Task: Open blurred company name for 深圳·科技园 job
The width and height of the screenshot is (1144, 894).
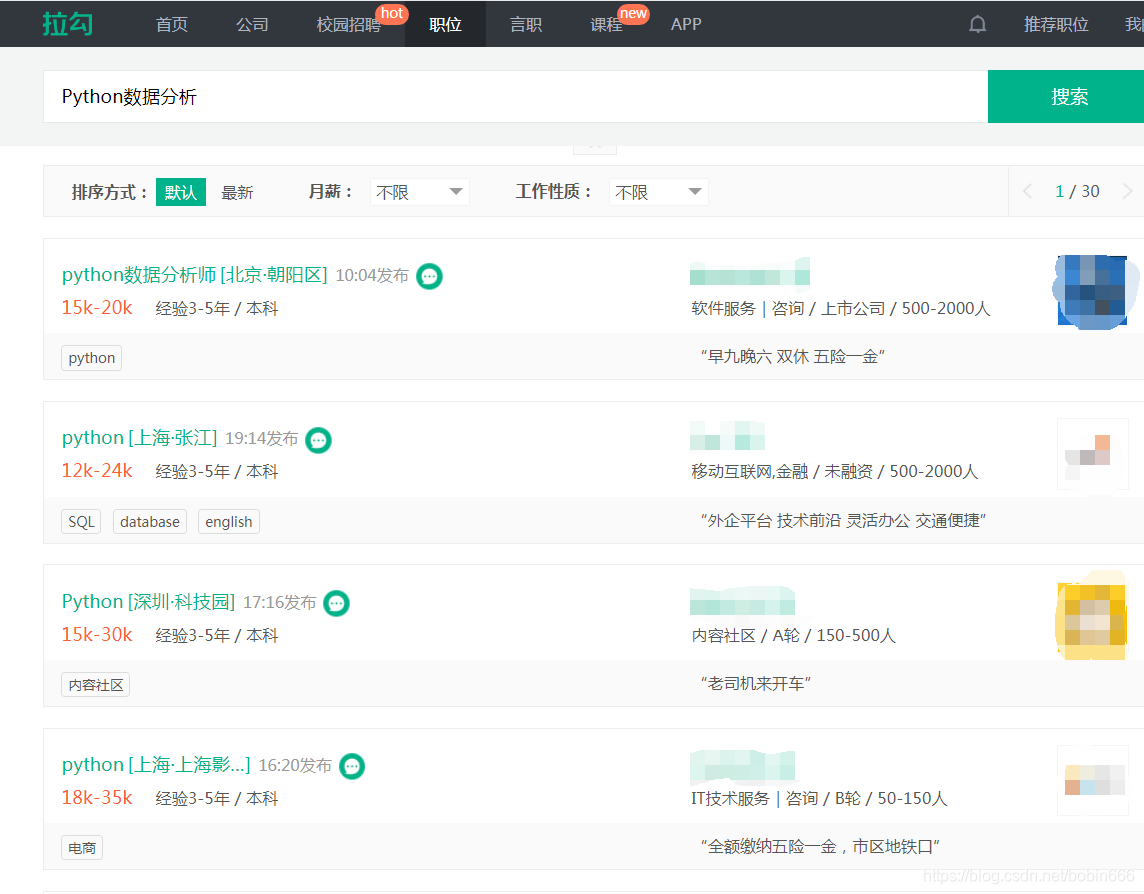Action: pyautogui.click(x=743, y=600)
